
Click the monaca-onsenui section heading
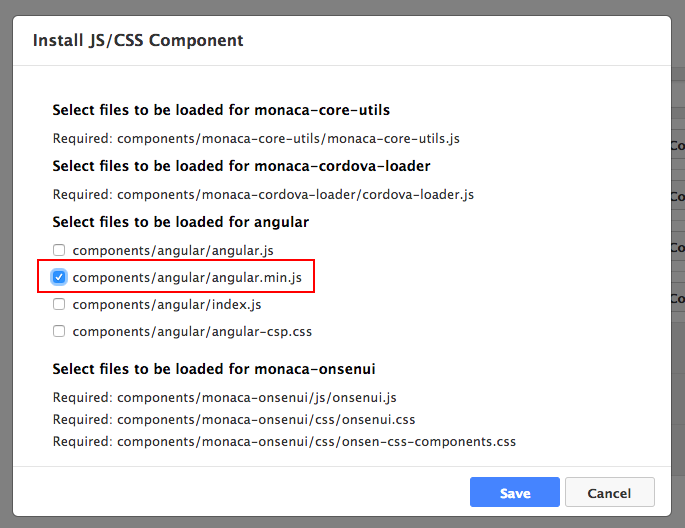[x=214, y=369]
